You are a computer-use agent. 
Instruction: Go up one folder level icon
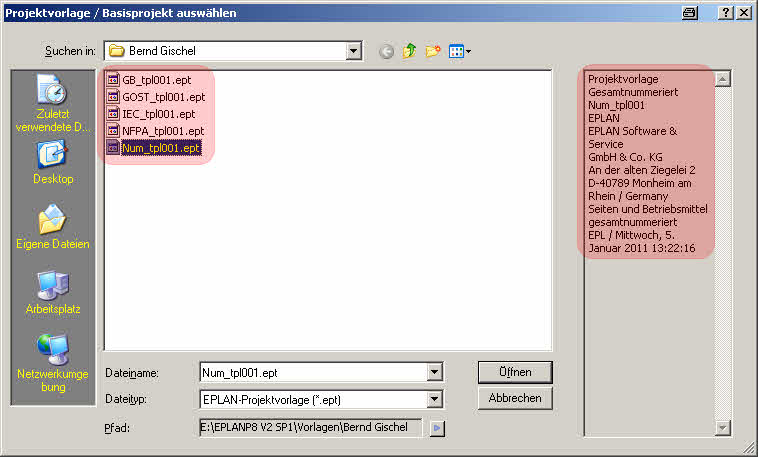click(x=409, y=51)
